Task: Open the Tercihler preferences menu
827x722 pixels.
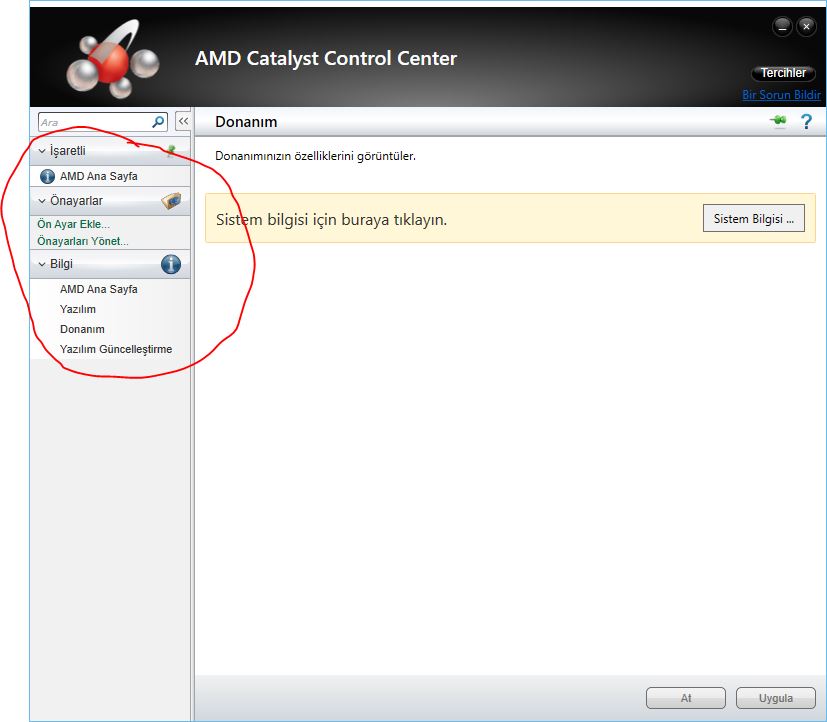Action: pyautogui.click(x=783, y=73)
